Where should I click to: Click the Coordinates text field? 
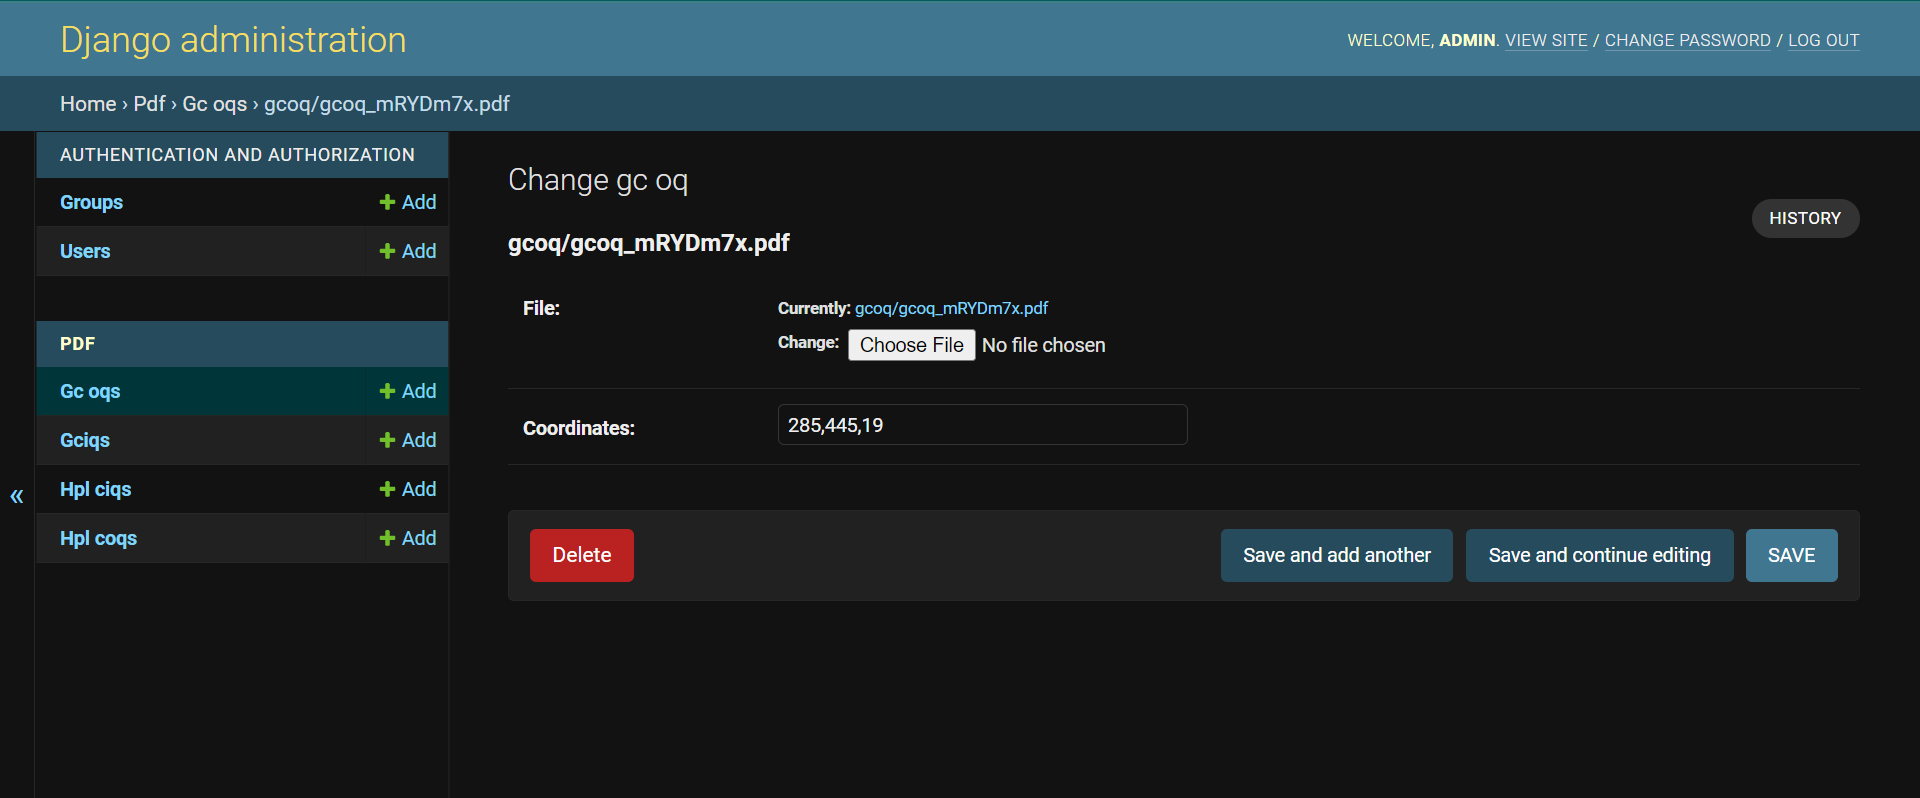(x=982, y=425)
